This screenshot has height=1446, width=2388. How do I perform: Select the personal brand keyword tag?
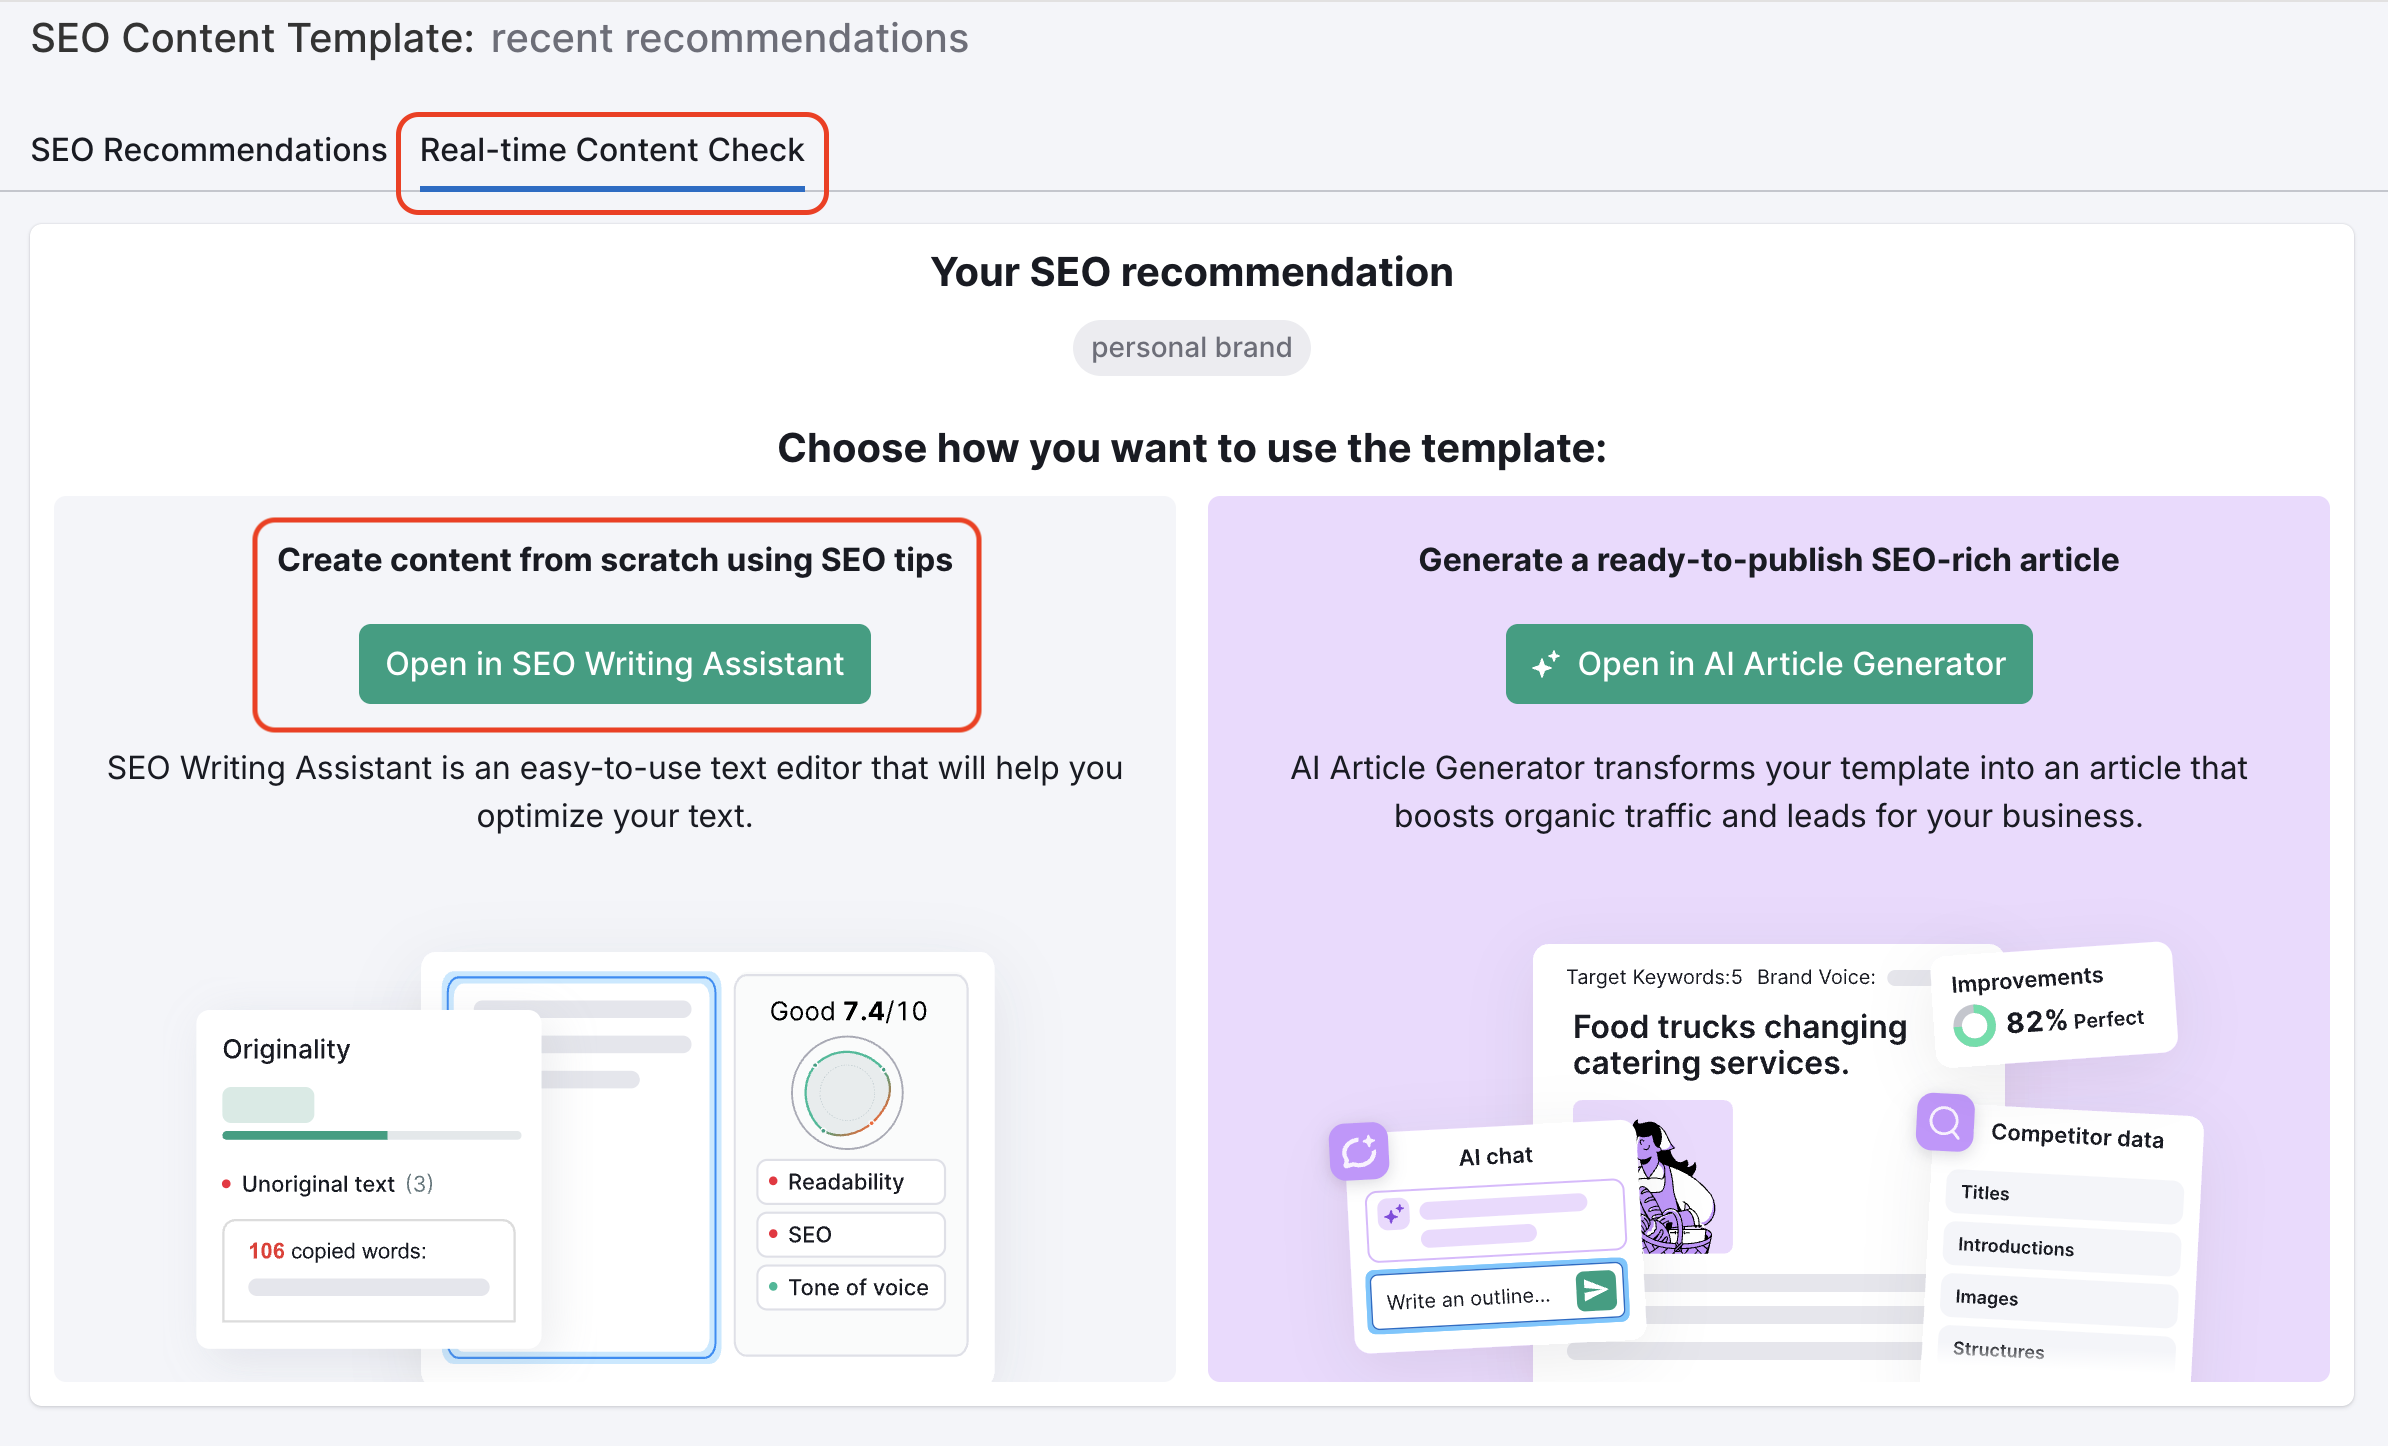1191,348
